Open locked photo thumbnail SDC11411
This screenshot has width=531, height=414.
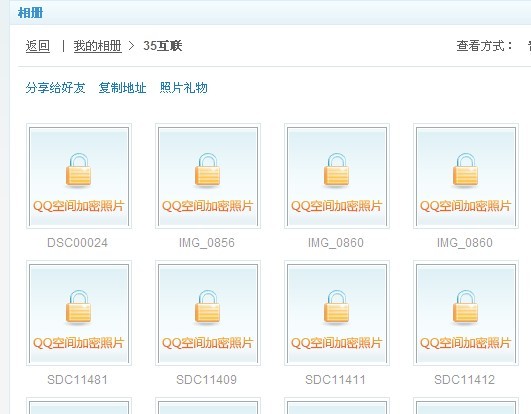[x=337, y=313]
